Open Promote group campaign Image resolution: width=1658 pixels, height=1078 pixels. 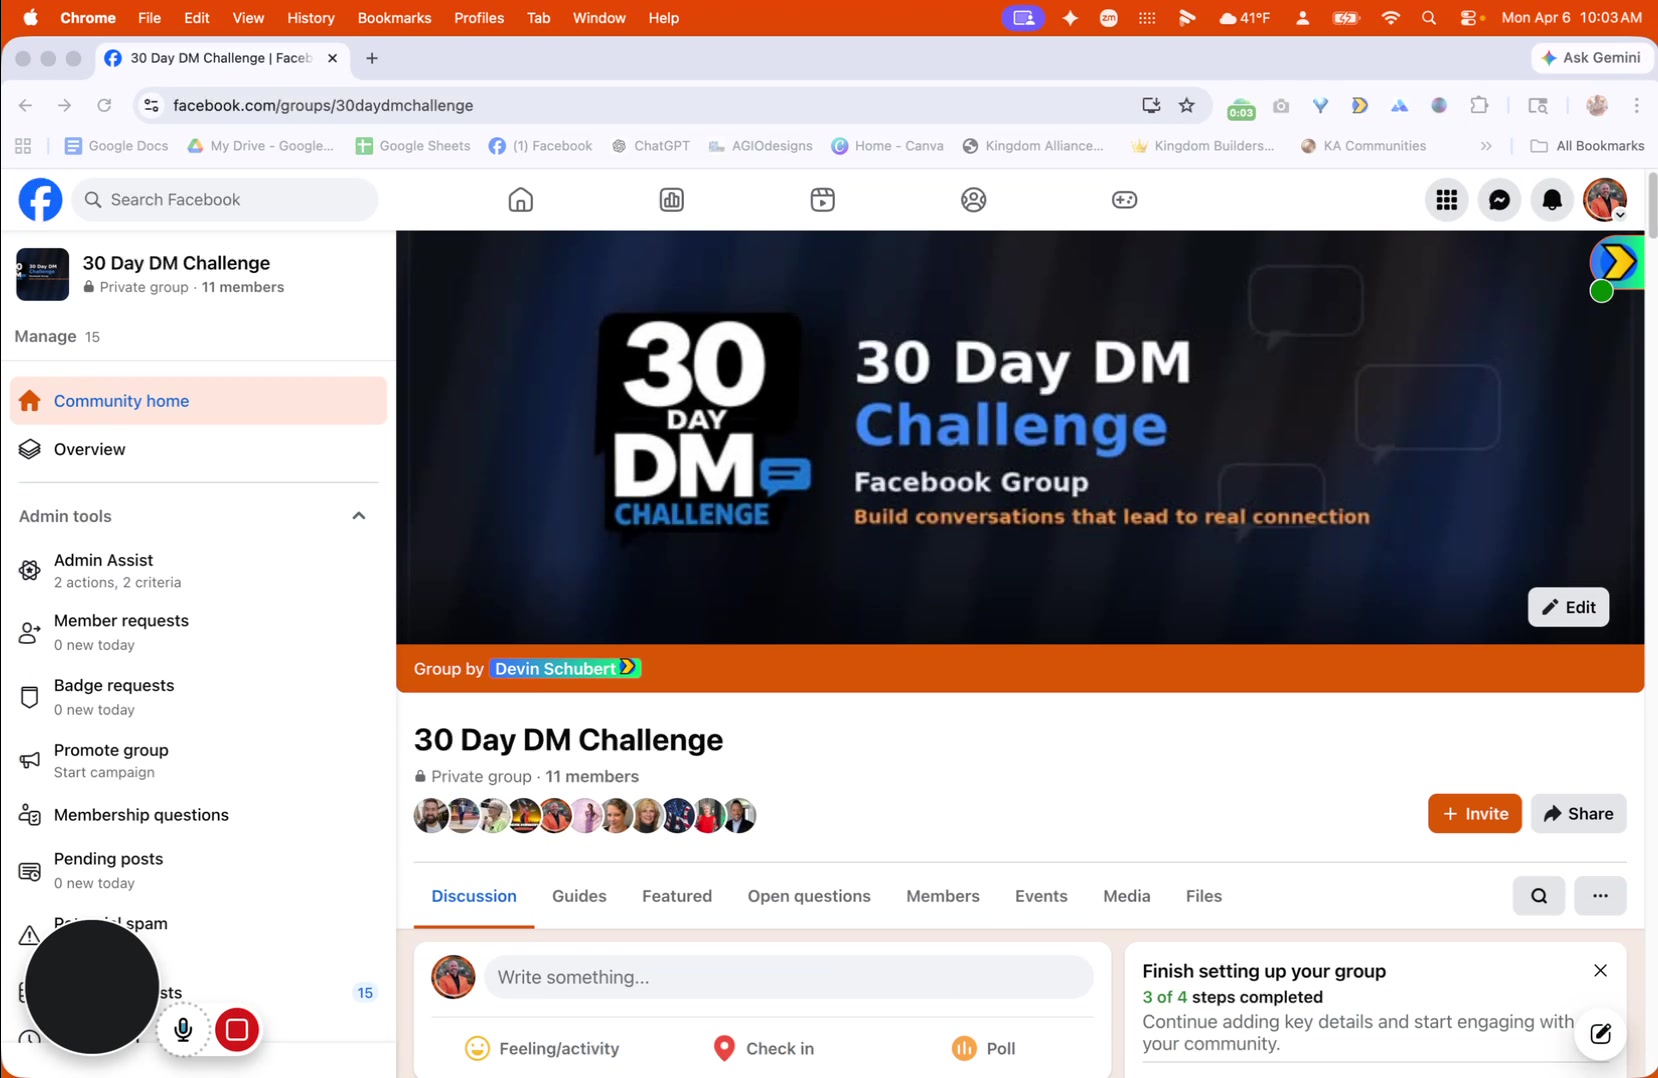(x=198, y=760)
